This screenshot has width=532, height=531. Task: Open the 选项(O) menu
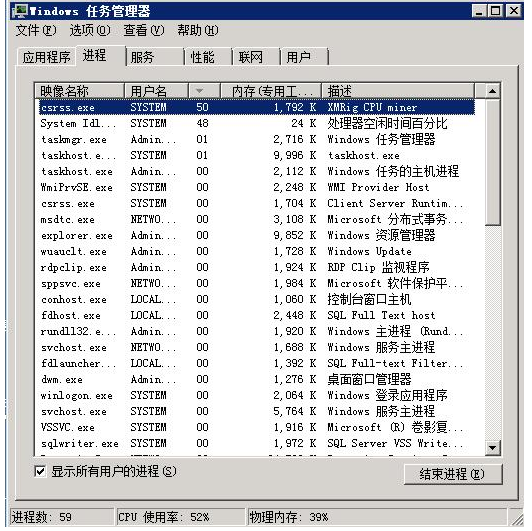coord(90,31)
